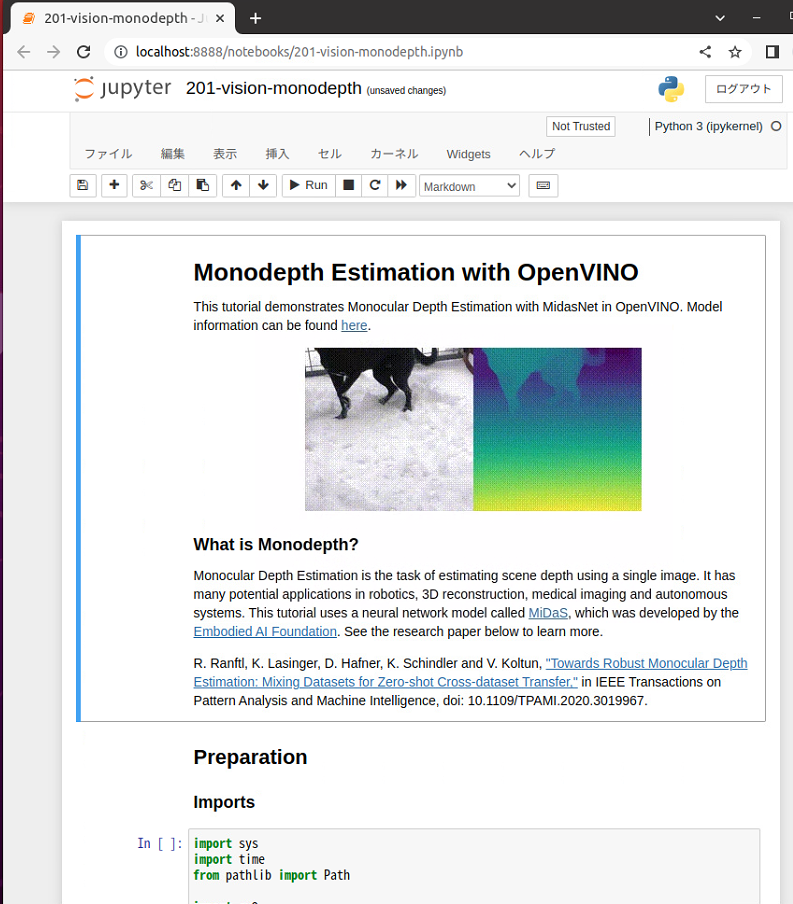Viewport: 793px width, 904px height.
Task: Open the Widgets menu
Action: (468, 154)
